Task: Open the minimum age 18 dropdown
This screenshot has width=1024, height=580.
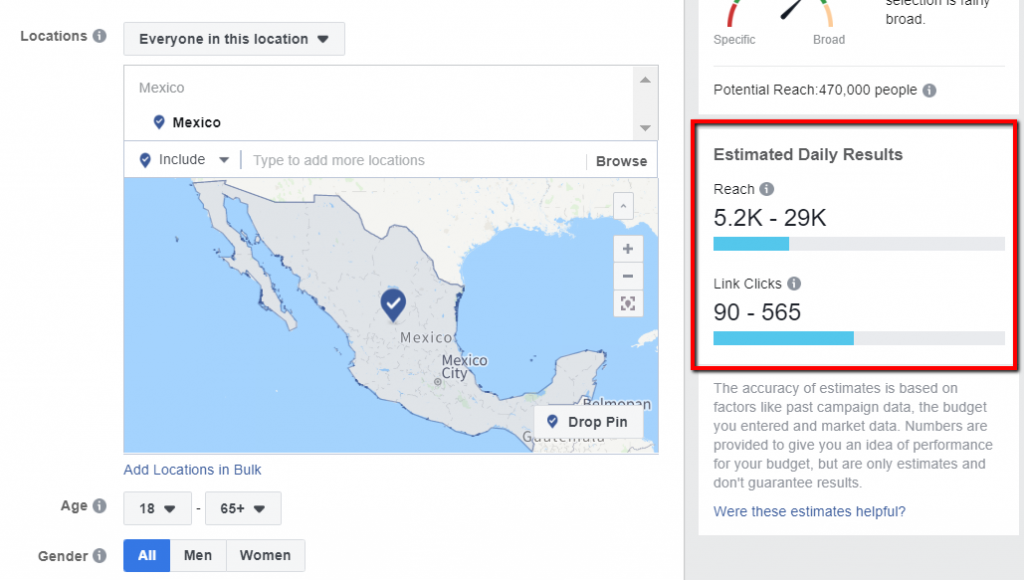Action: [x=157, y=508]
